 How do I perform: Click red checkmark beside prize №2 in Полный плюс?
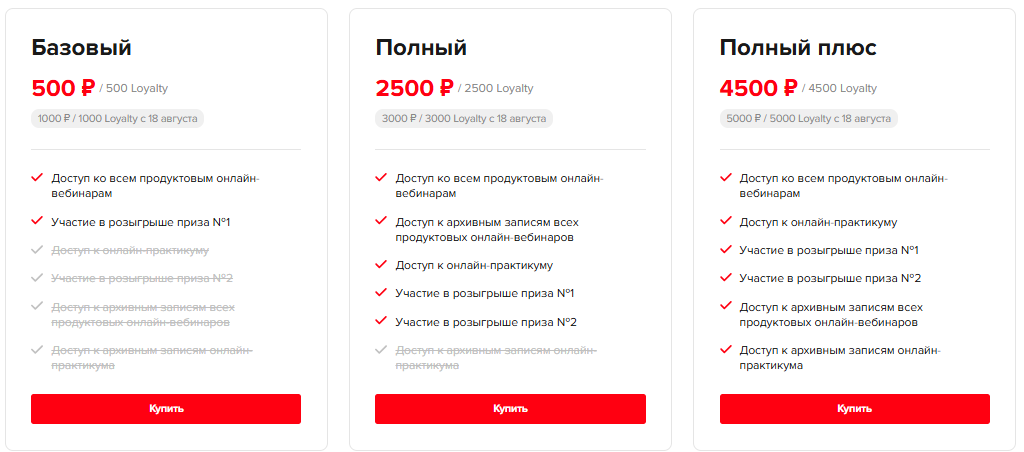pos(726,278)
